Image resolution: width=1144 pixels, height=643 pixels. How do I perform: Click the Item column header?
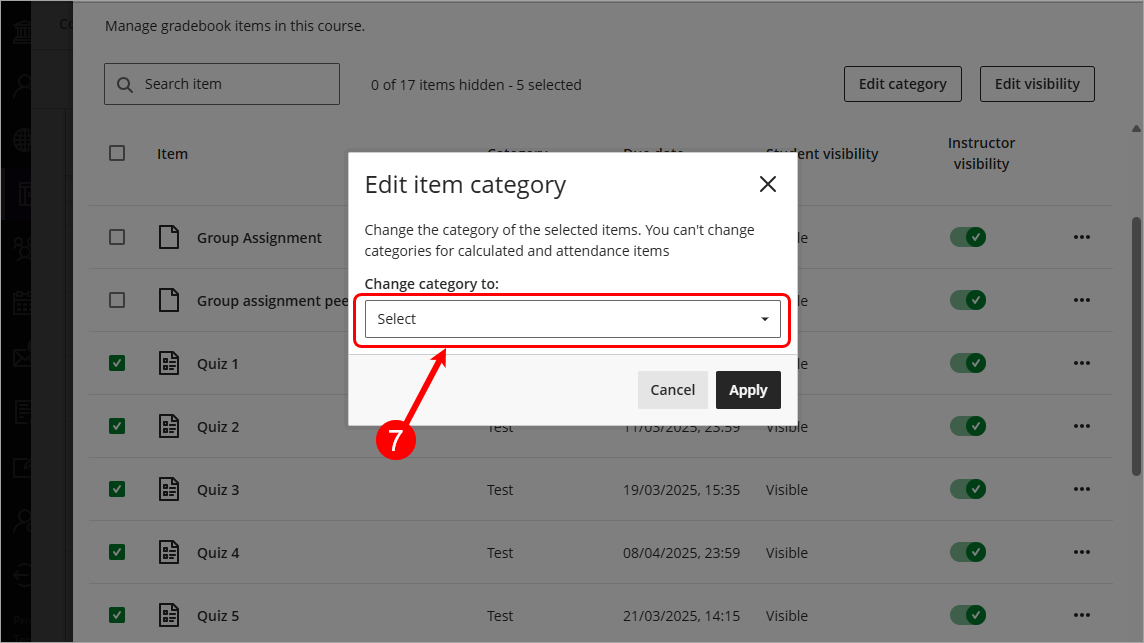click(172, 154)
